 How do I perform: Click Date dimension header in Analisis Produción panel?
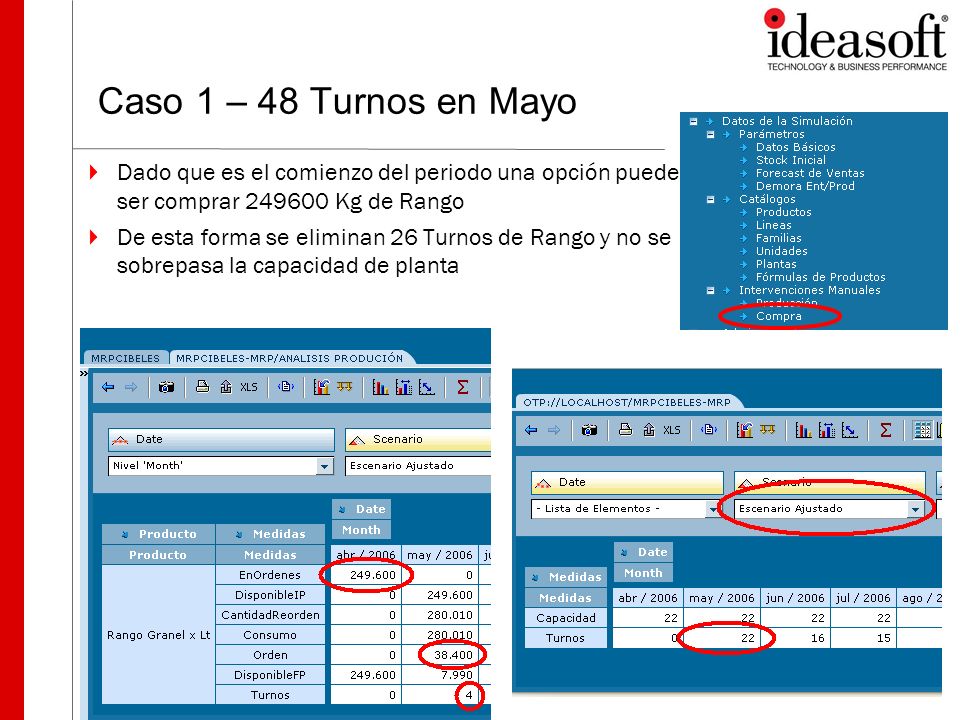pos(221,439)
